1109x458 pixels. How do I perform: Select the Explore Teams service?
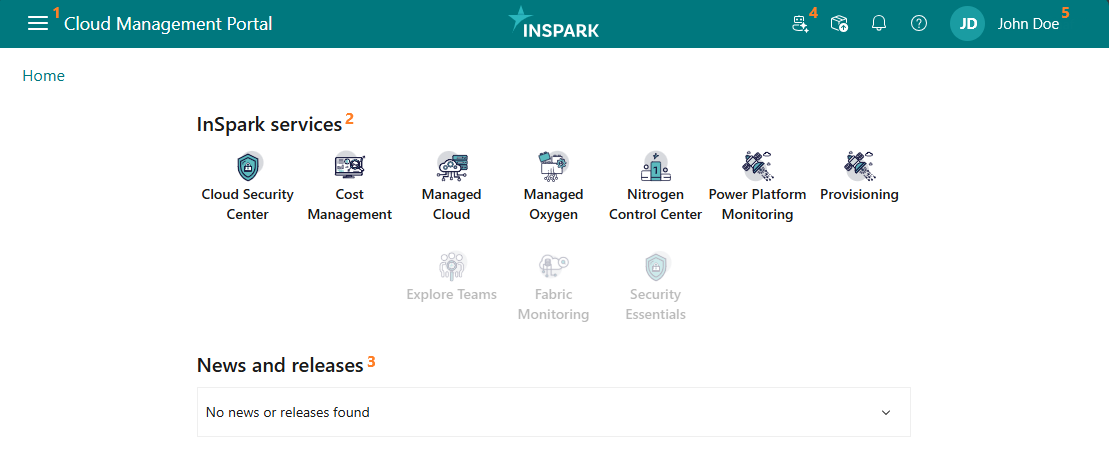point(452,266)
